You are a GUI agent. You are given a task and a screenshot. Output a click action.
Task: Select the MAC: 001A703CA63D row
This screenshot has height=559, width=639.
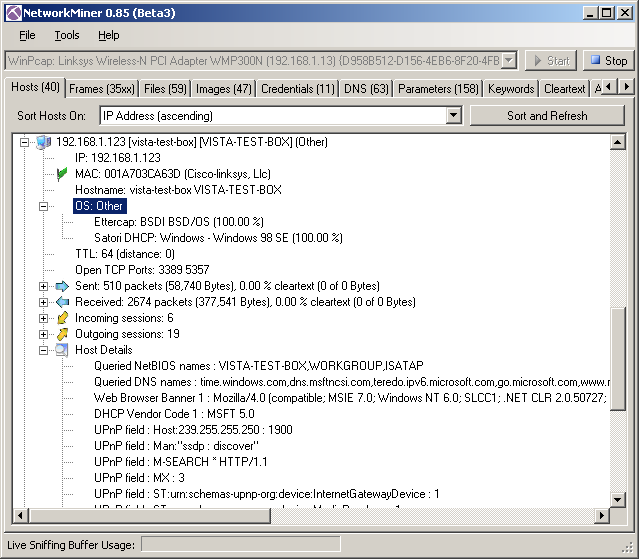173,174
